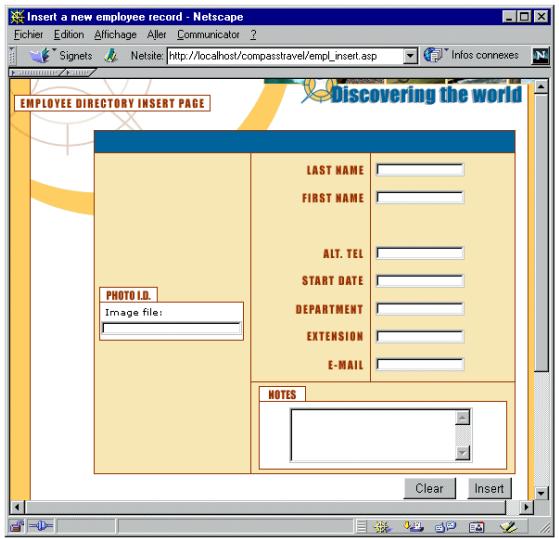Open the Composer icon in the component bar

(508, 527)
